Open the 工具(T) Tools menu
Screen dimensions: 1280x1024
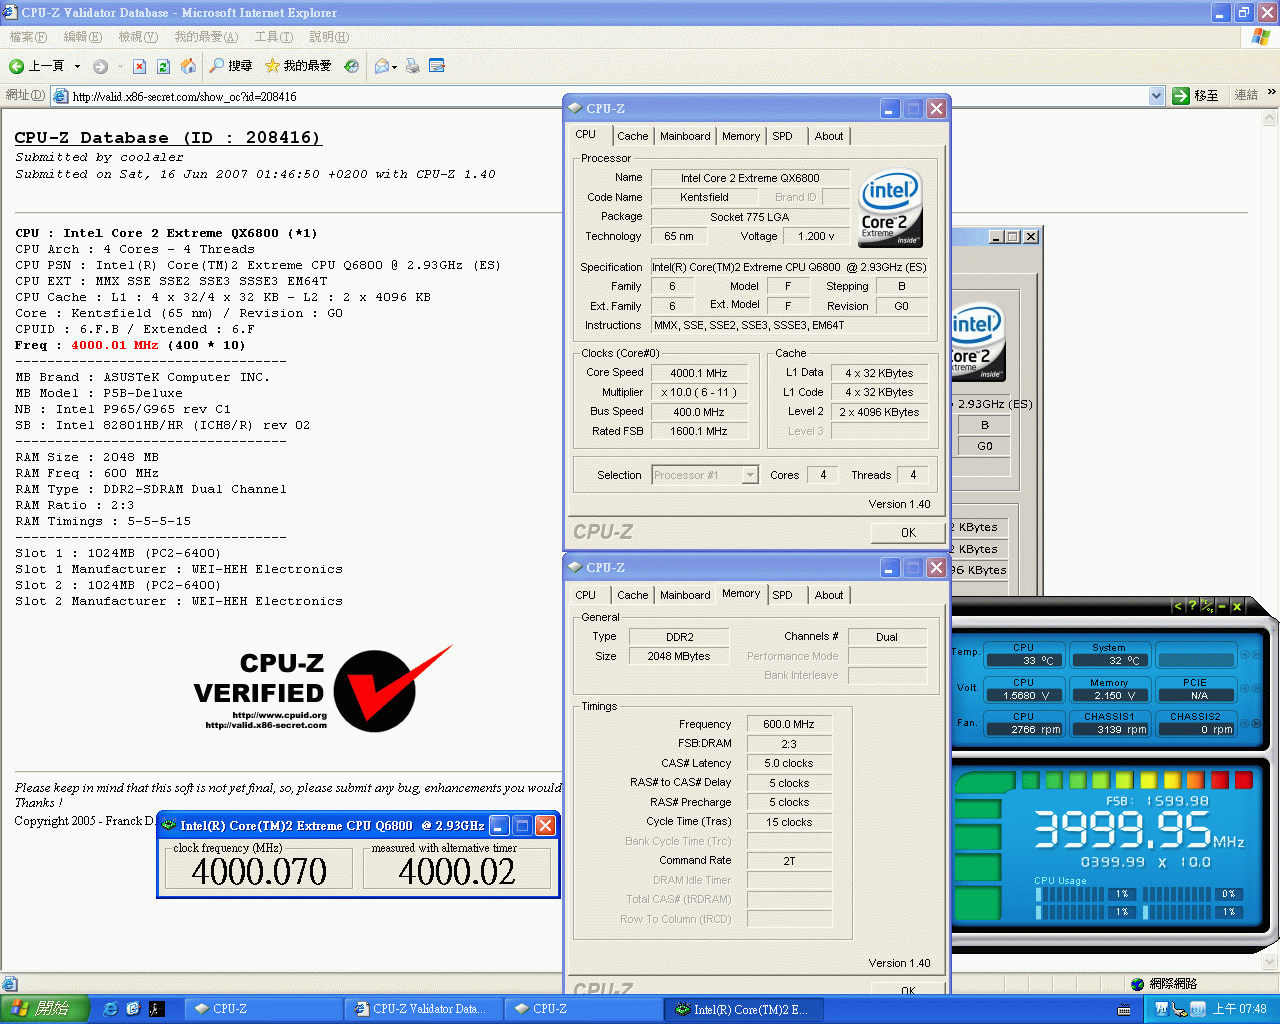click(273, 37)
